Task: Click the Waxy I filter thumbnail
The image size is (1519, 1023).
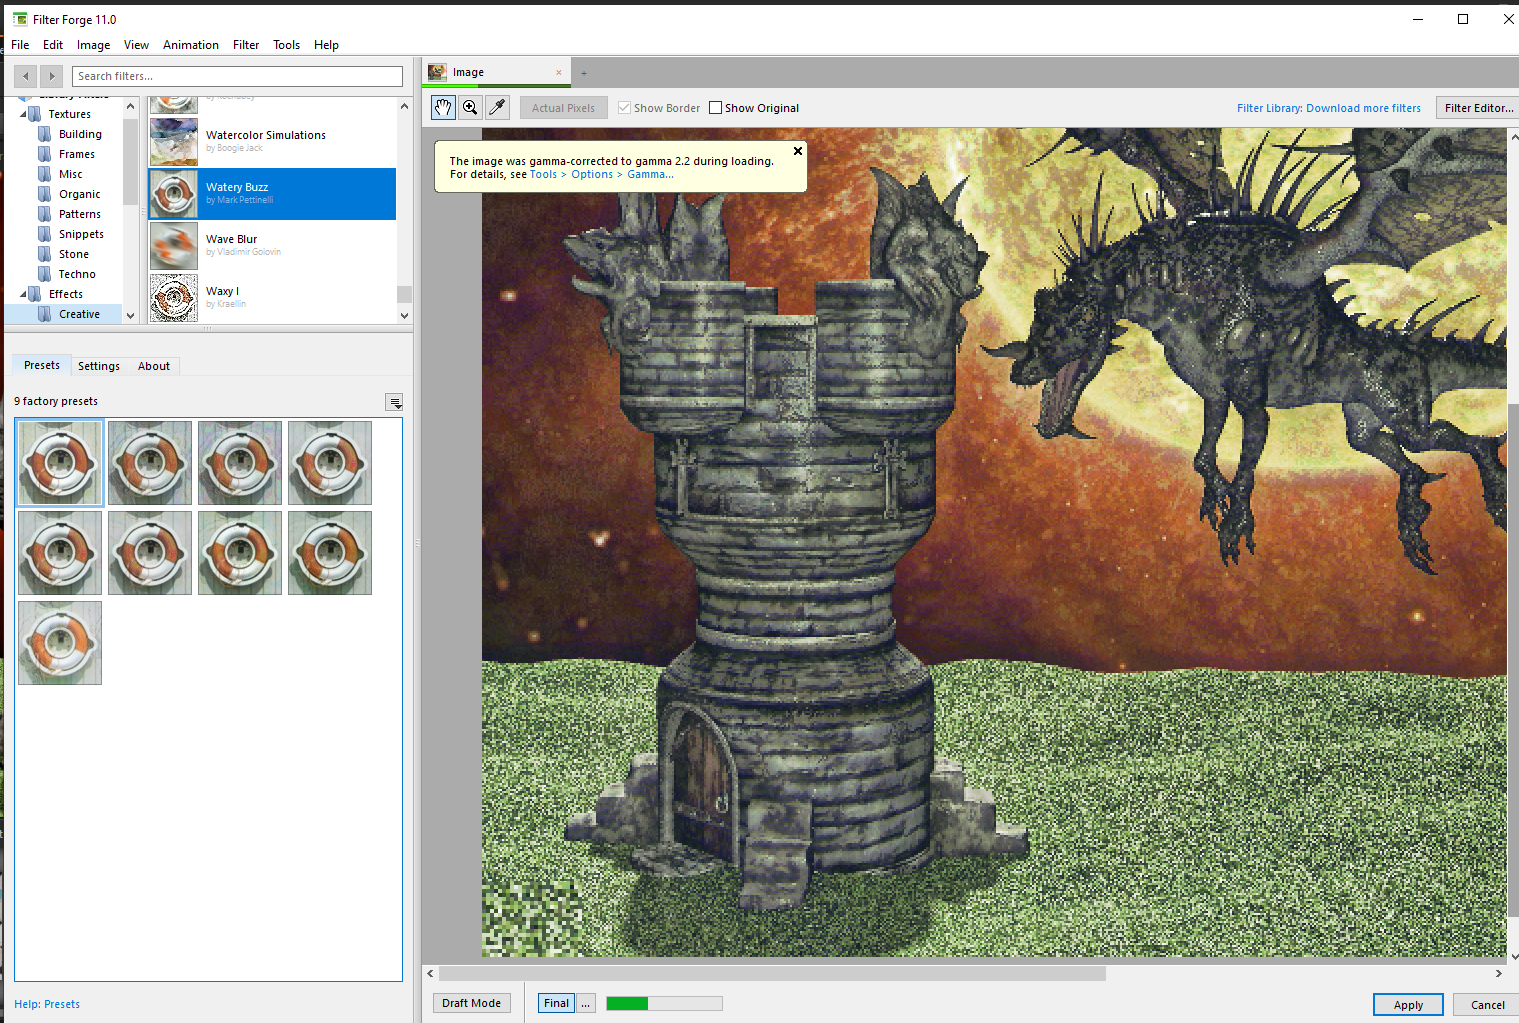Action: coord(174,298)
